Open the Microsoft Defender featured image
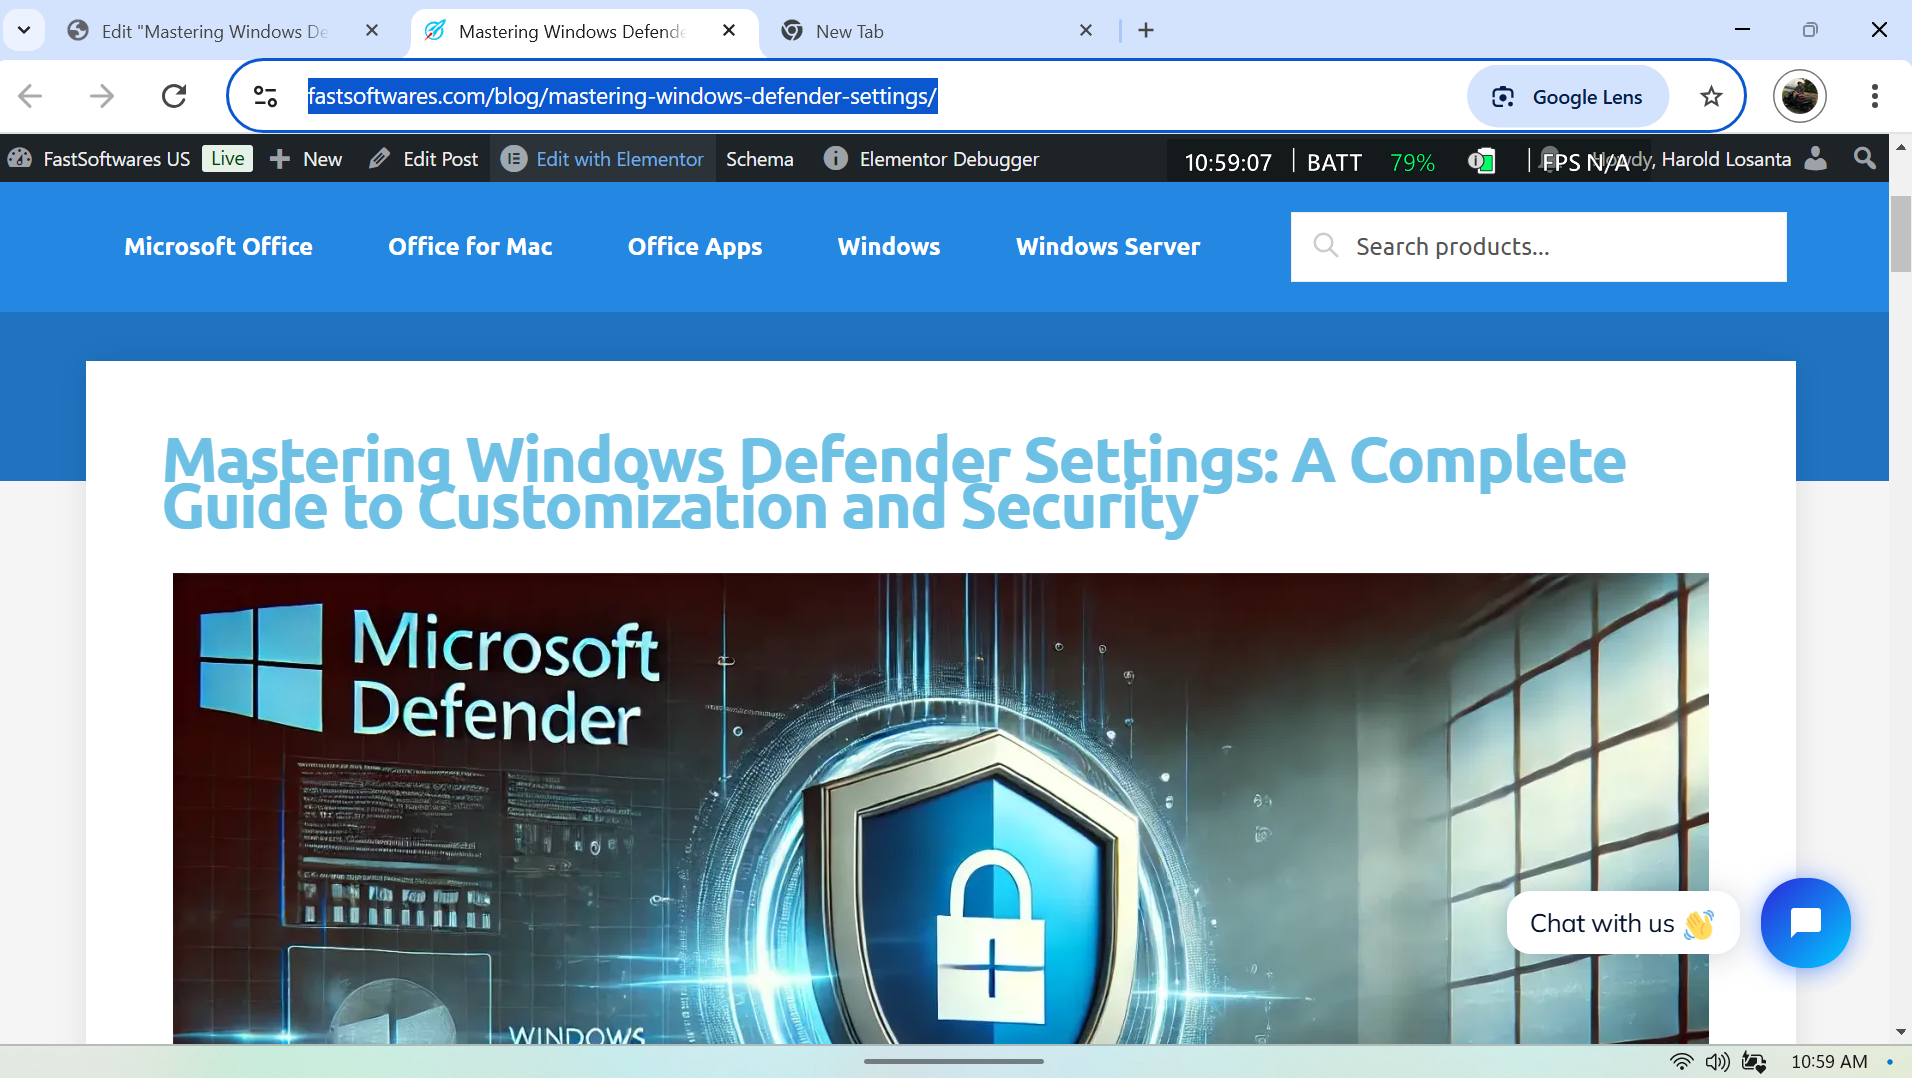Screen dimensions: 1912x1078 click(x=940, y=808)
